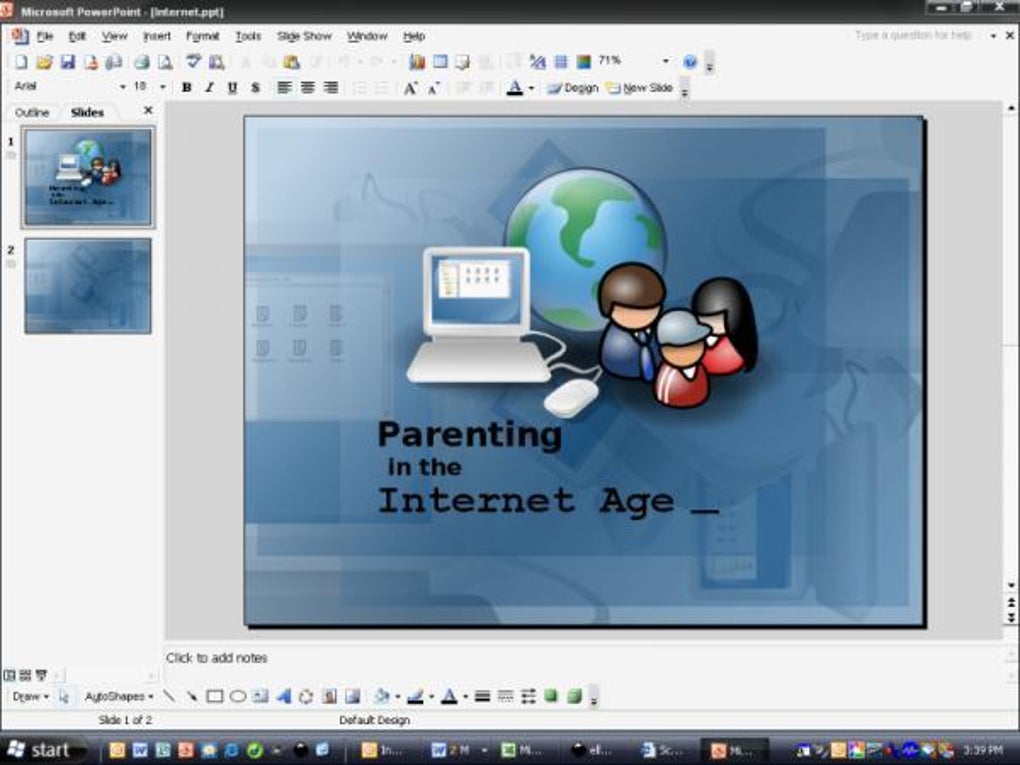Toggle Underline formatting
The height and width of the screenshot is (765, 1020).
point(232,87)
